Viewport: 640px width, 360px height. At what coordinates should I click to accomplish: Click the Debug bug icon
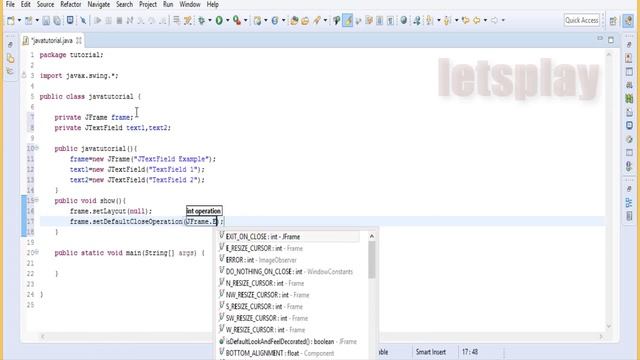coord(202,20)
